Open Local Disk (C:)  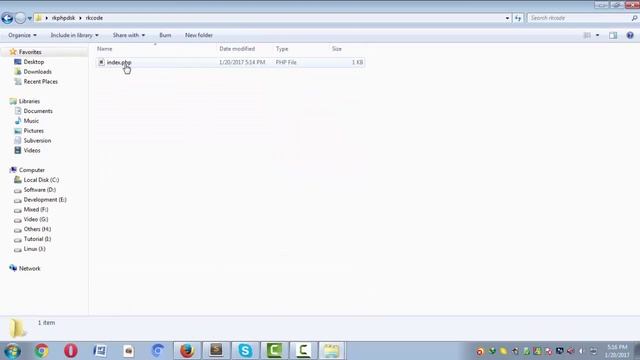pos(41,180)
